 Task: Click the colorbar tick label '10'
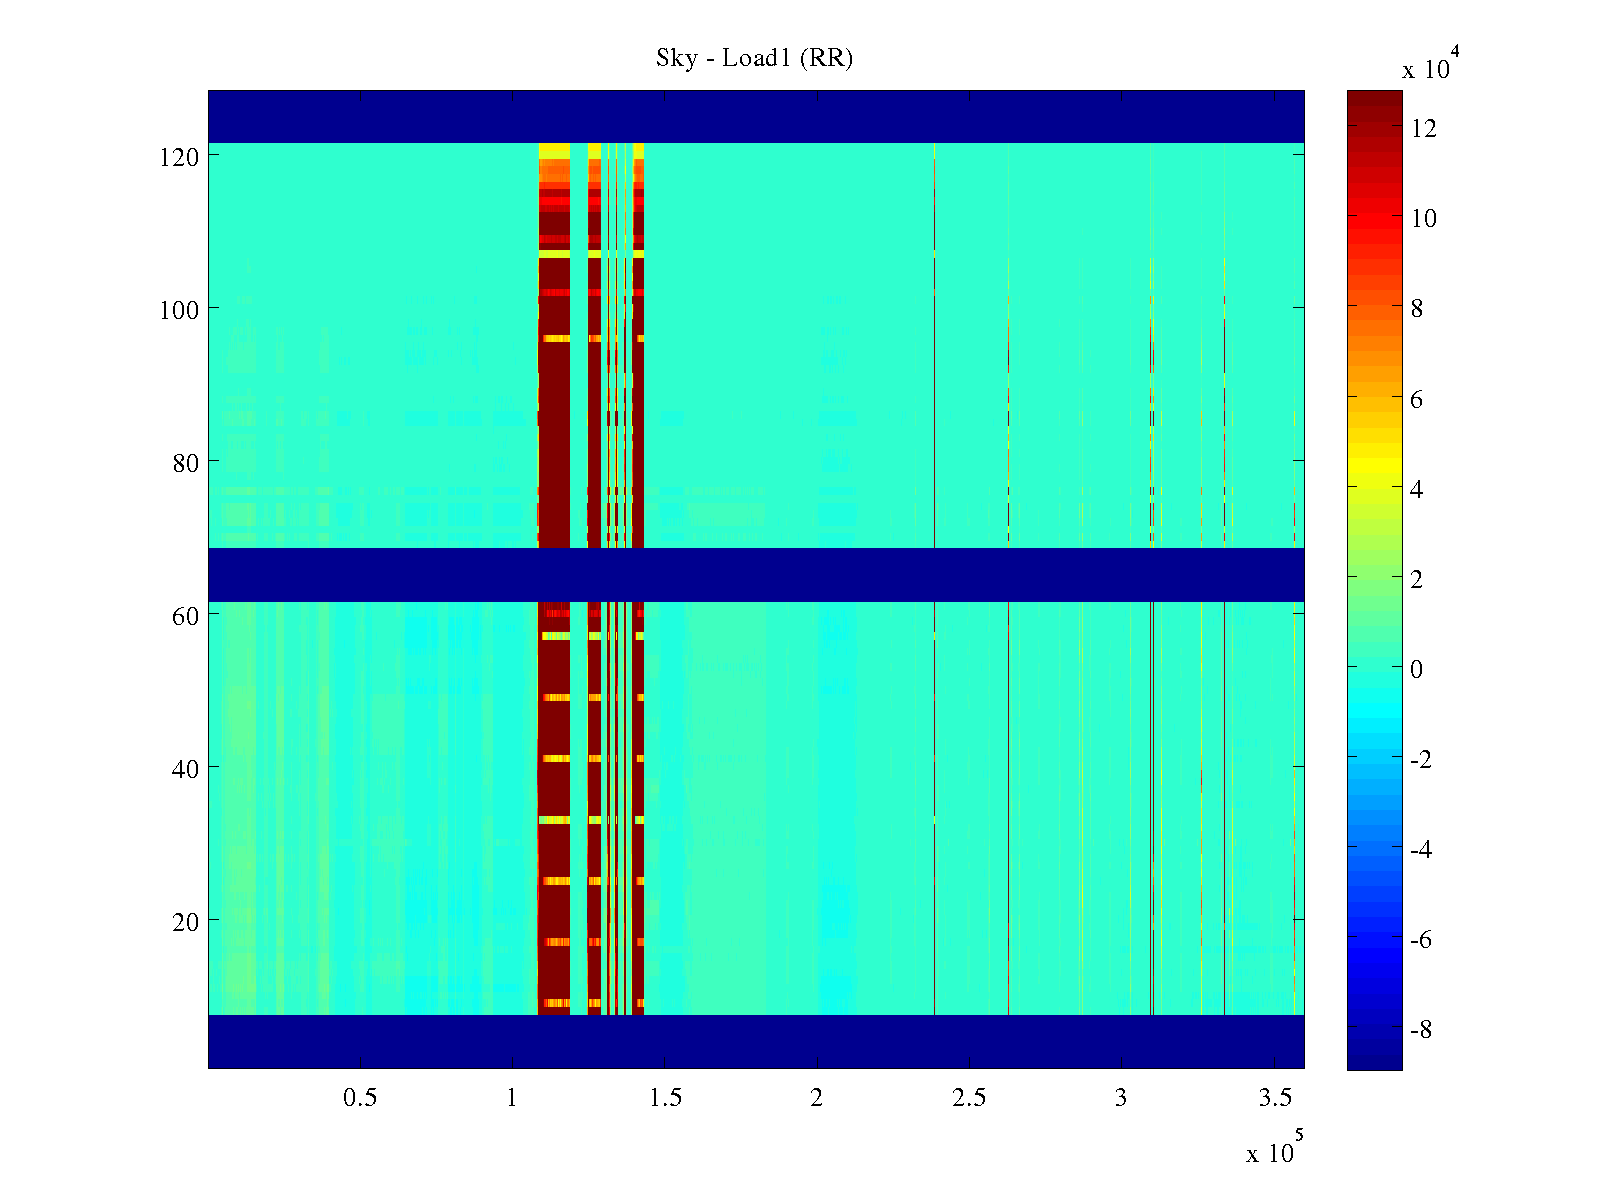tap(1424, 219)
